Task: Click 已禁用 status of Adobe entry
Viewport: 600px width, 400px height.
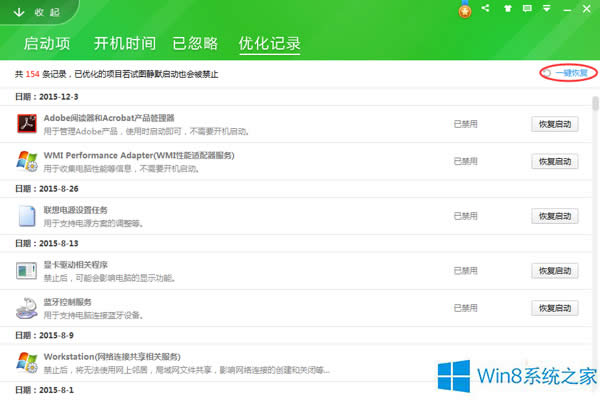Action: point(466,124)
